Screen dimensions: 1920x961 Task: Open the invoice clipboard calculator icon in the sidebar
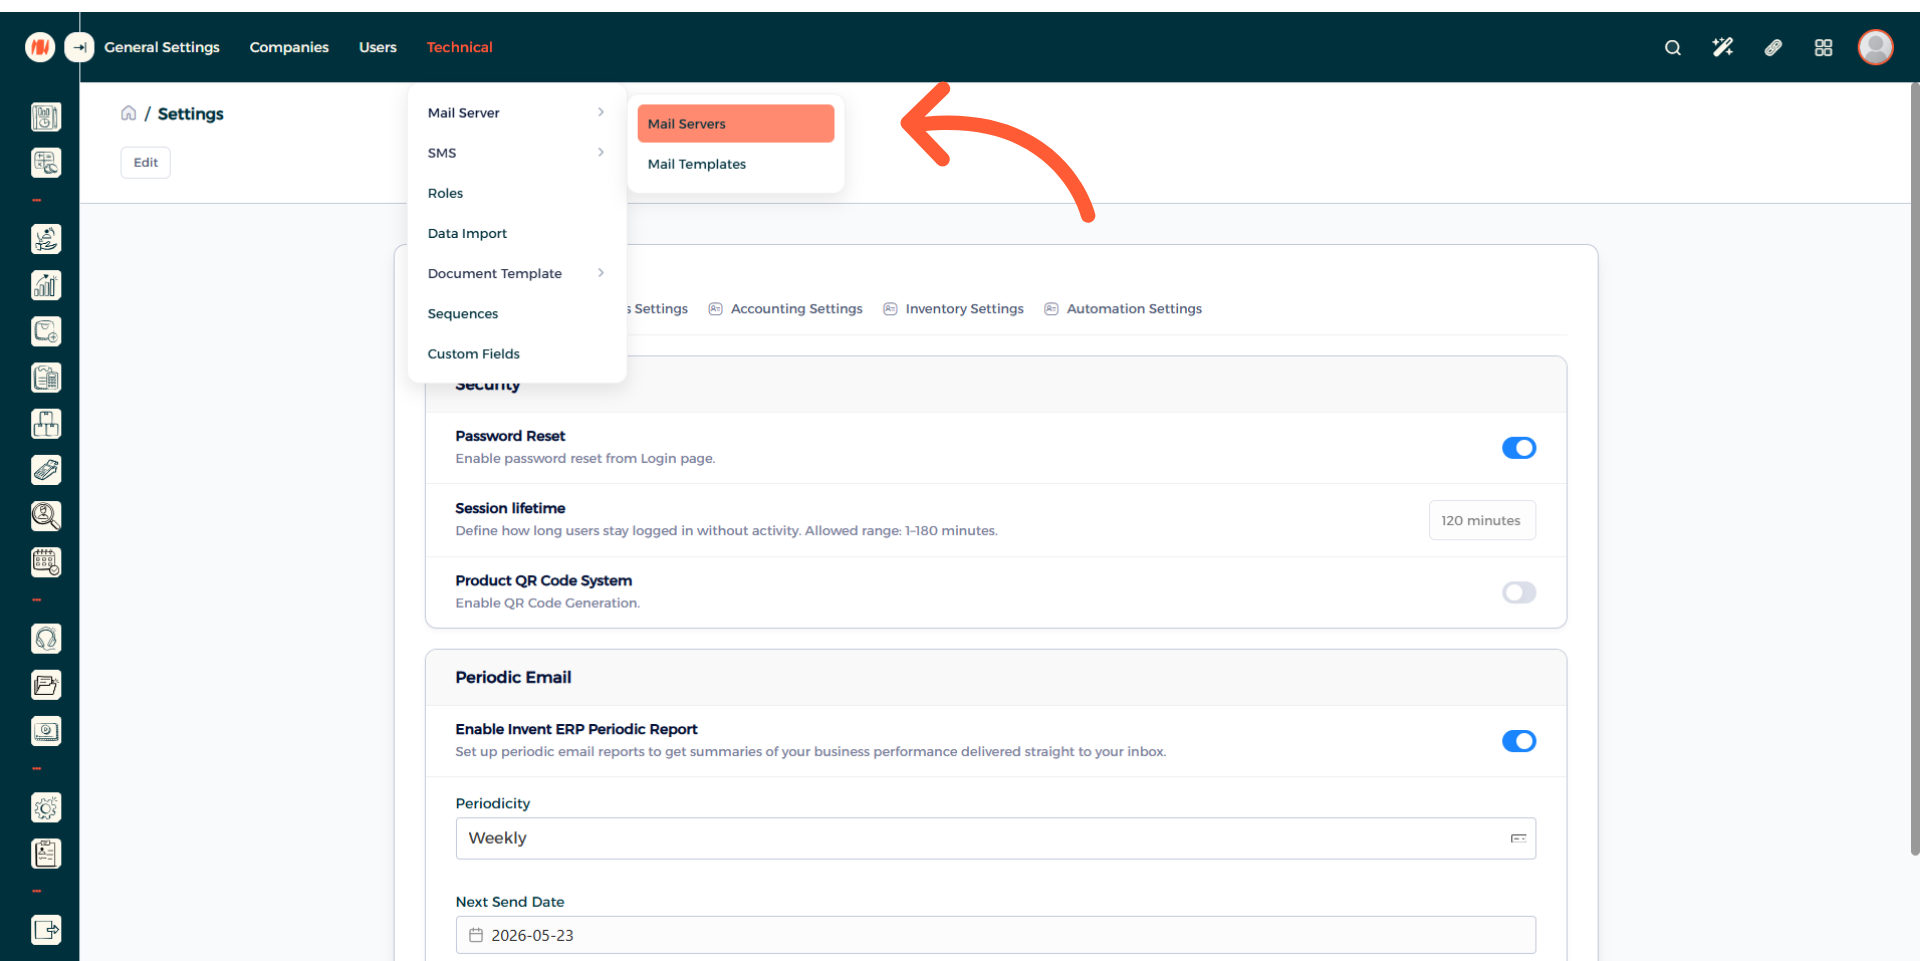[x=46, y=378]
